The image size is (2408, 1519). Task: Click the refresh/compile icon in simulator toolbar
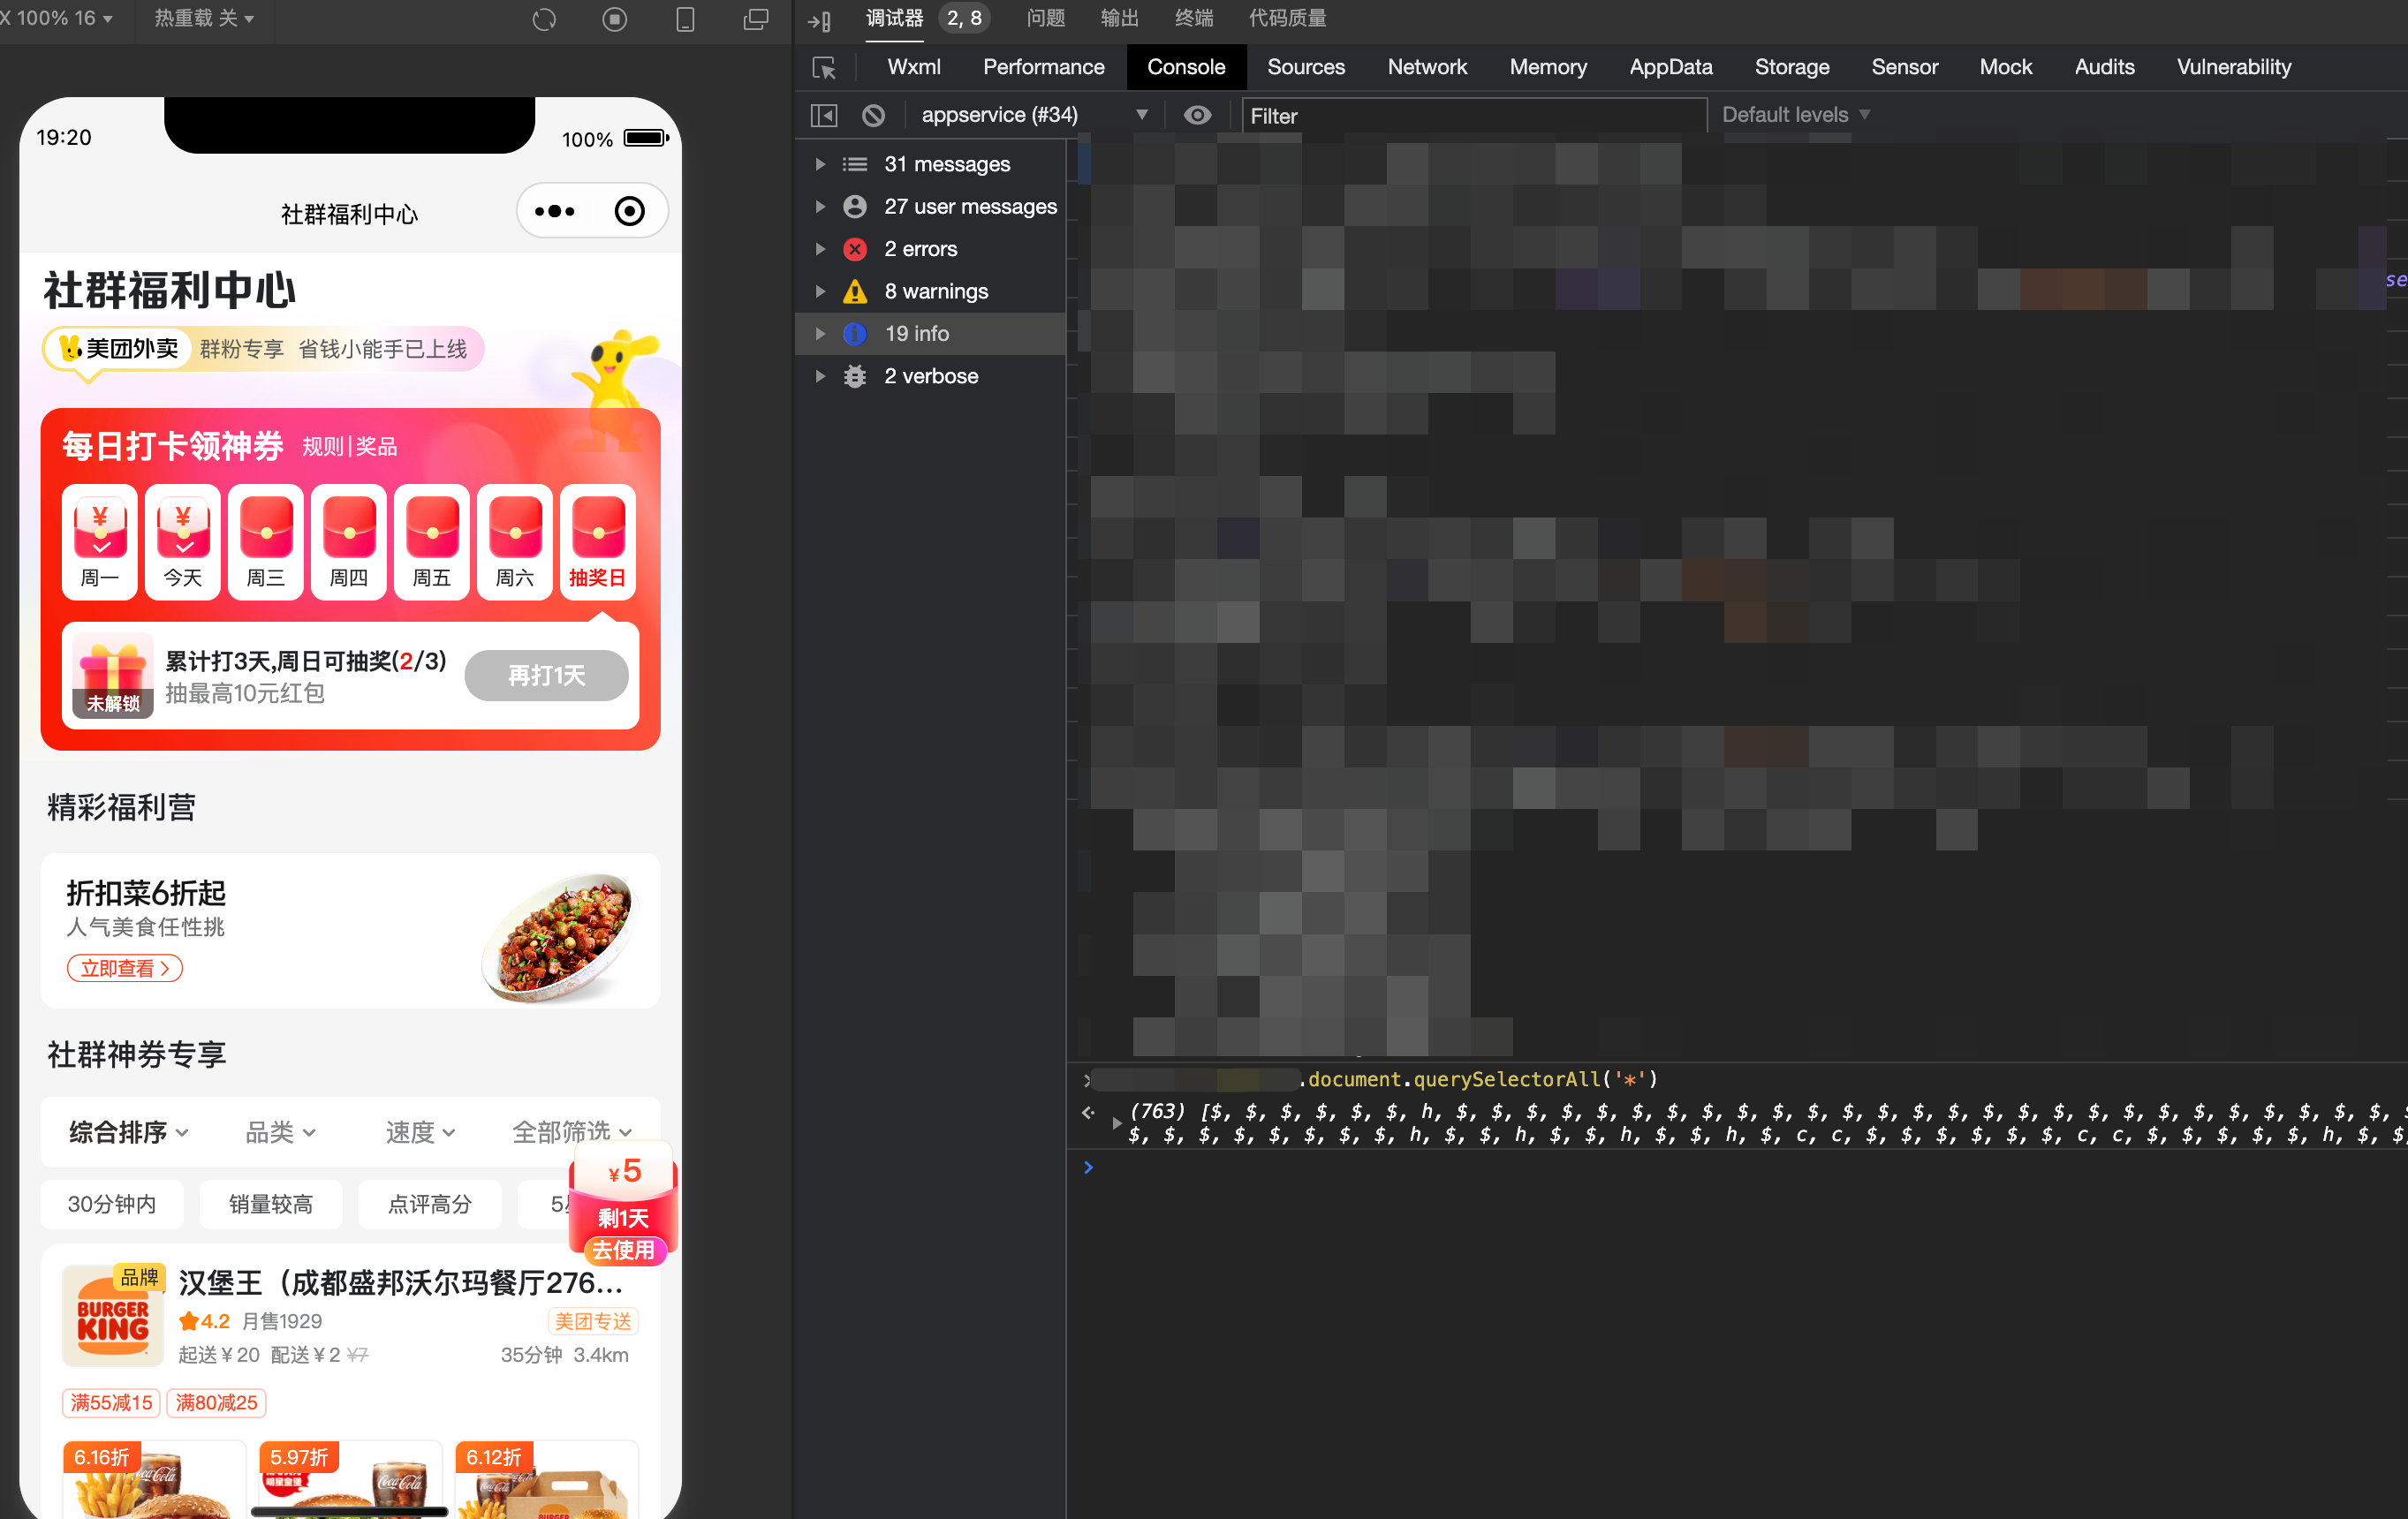pos(544,19)
